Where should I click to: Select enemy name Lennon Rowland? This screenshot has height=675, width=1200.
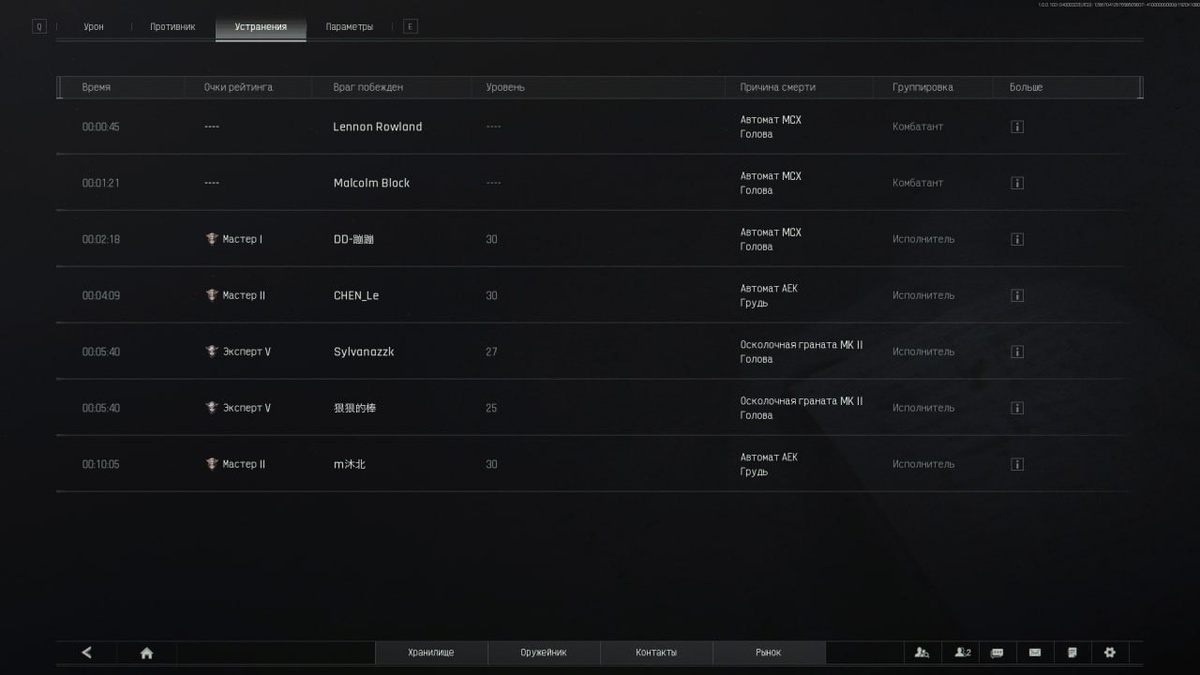point(378,127)
